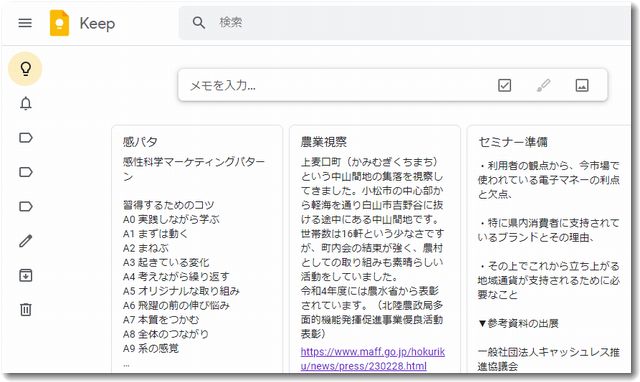Open the セミナー準備 note card

(549, 249)
